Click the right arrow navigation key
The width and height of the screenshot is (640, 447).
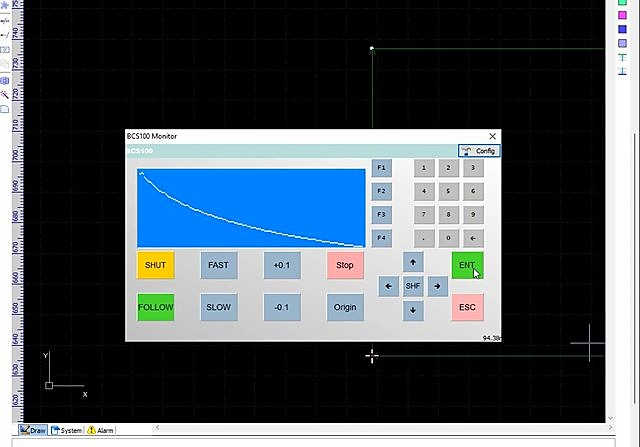click(x=438, y=286)
